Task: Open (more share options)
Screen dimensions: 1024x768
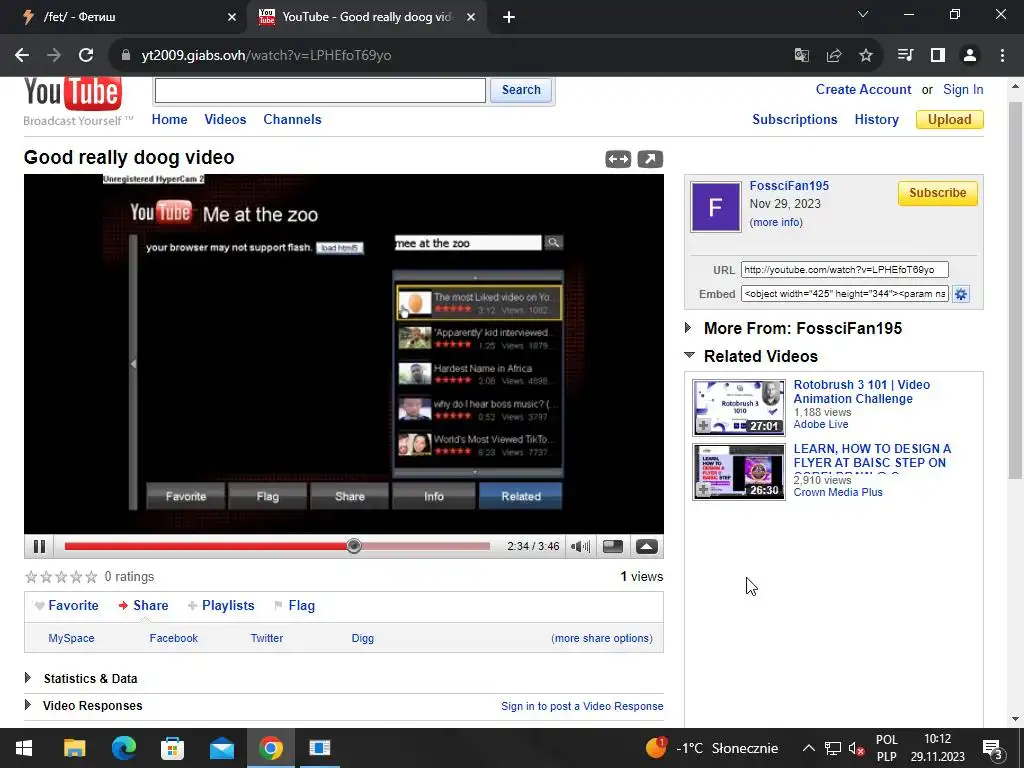Action: tap(601, 638)
